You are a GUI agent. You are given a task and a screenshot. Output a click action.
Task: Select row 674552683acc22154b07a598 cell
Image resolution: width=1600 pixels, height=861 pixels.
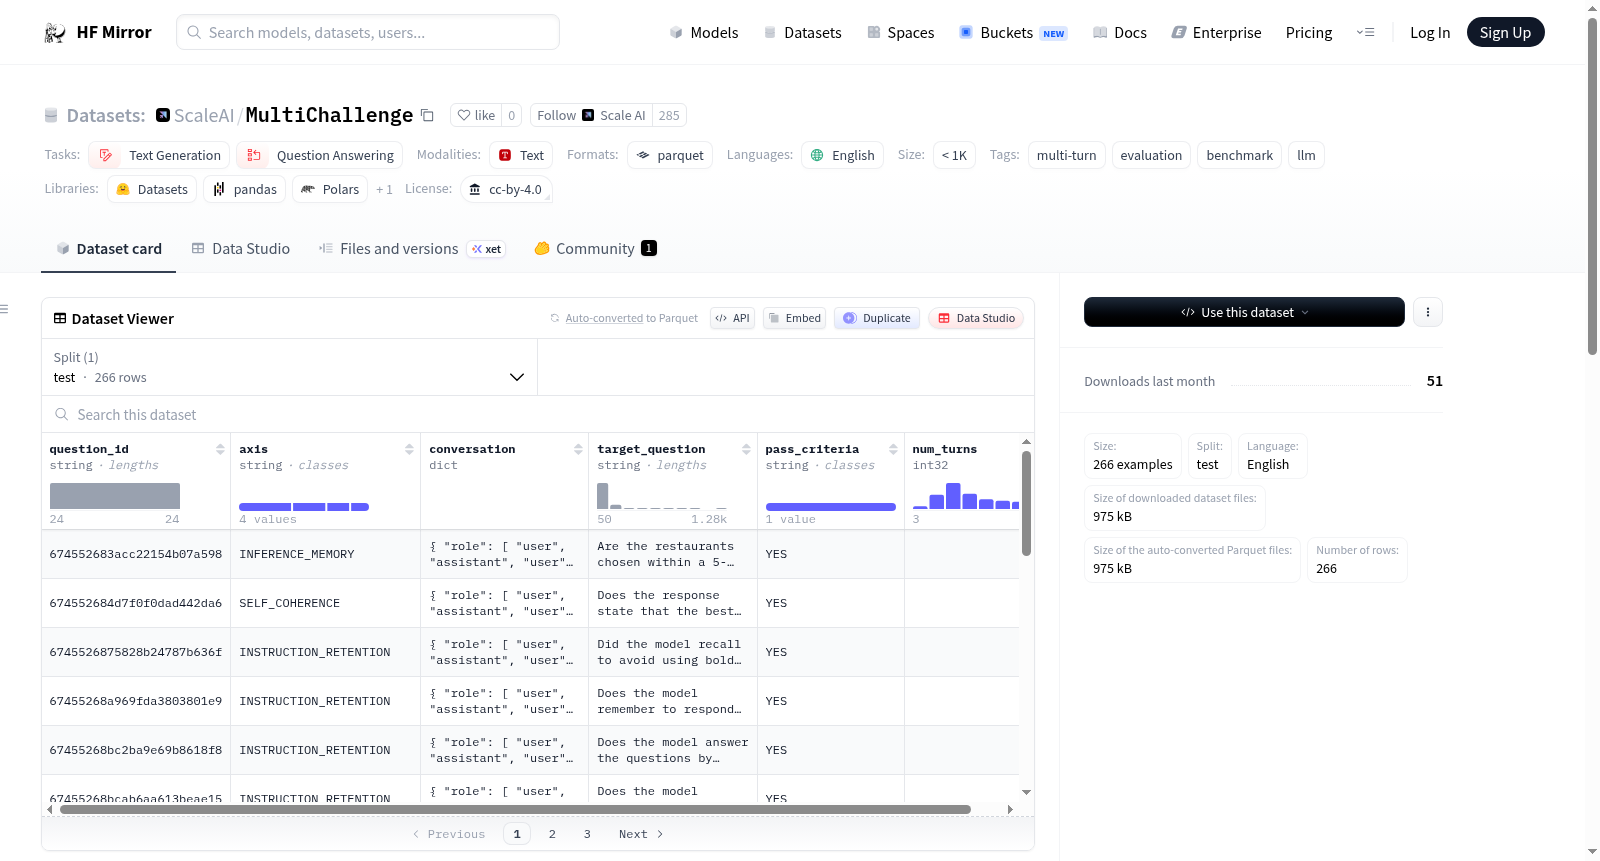pos(136,555)
